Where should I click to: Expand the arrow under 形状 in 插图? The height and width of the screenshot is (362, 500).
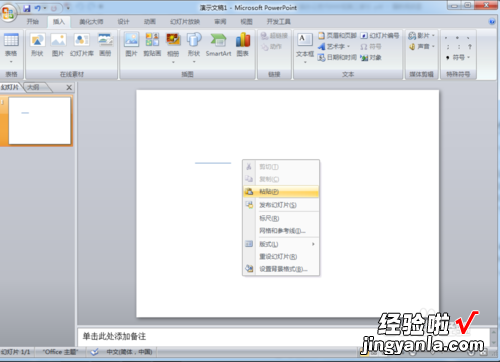[x=194, y=62]
